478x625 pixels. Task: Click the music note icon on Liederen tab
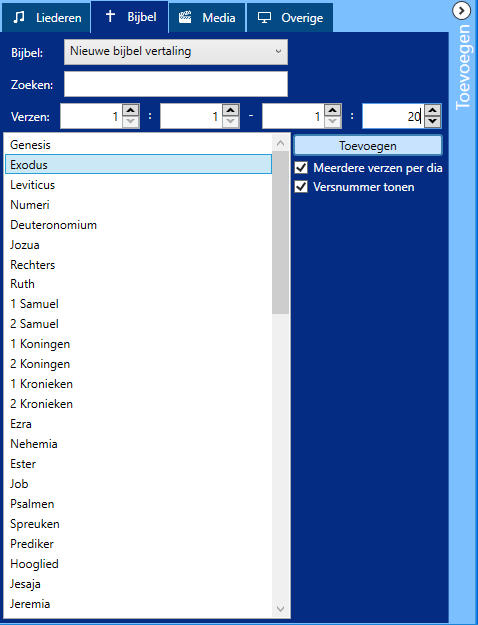point(19,18)
